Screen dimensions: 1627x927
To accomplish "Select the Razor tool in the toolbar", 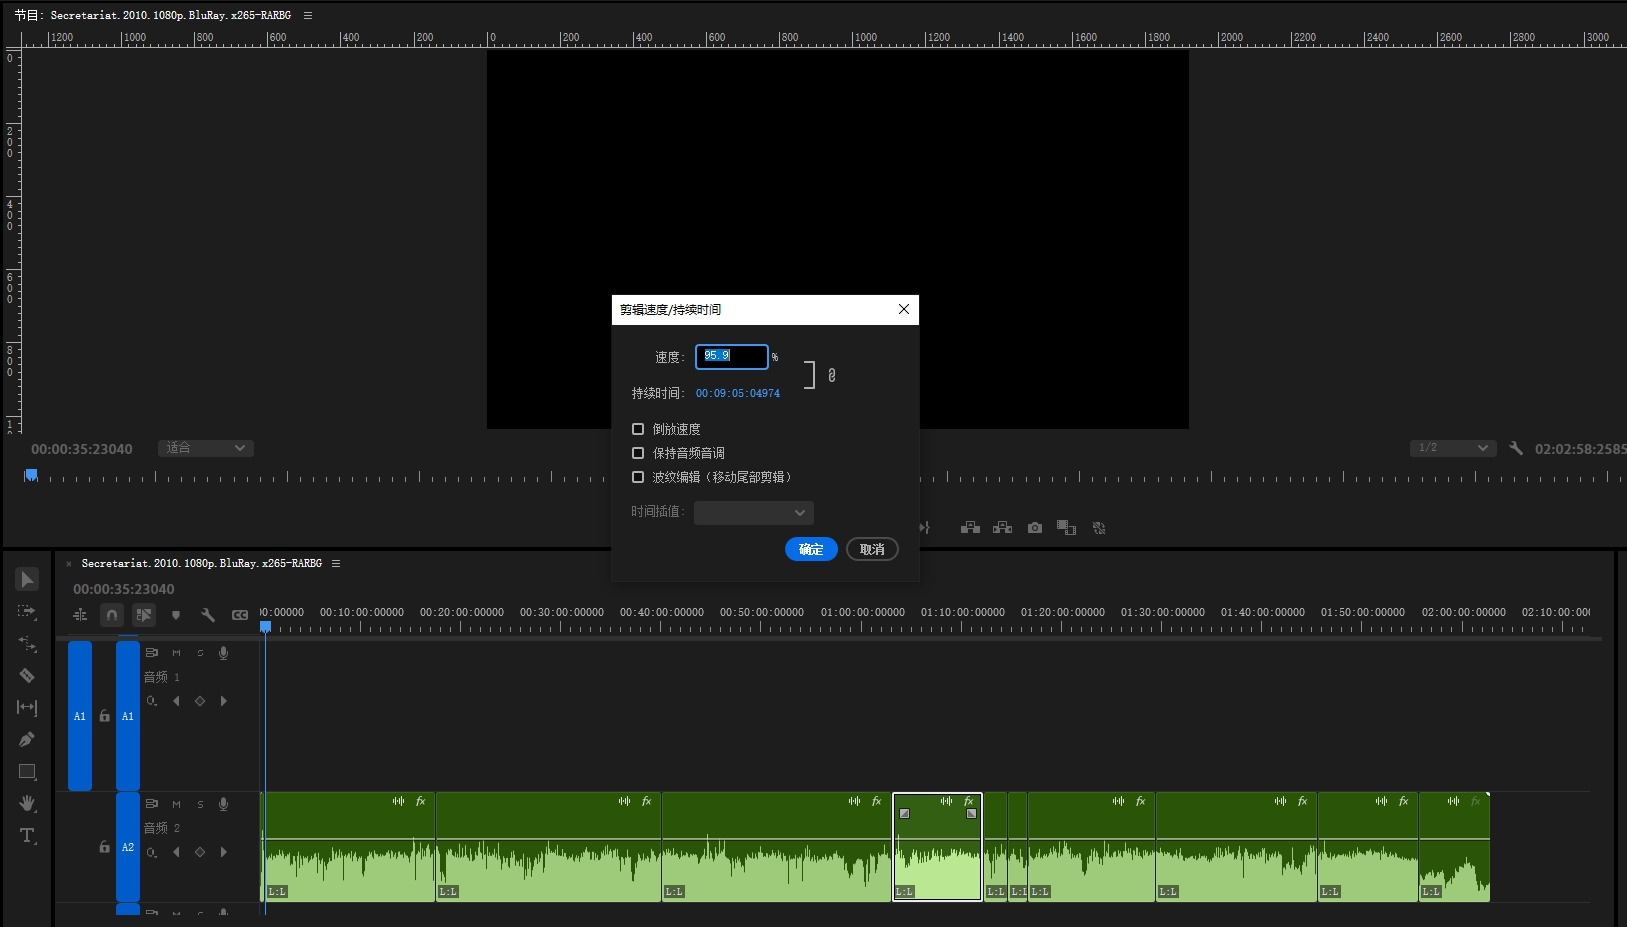I will click(27, 676).
